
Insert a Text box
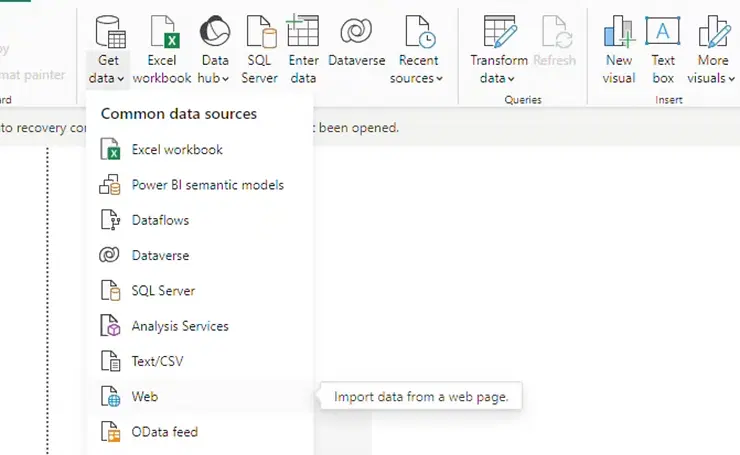[663, 33]
